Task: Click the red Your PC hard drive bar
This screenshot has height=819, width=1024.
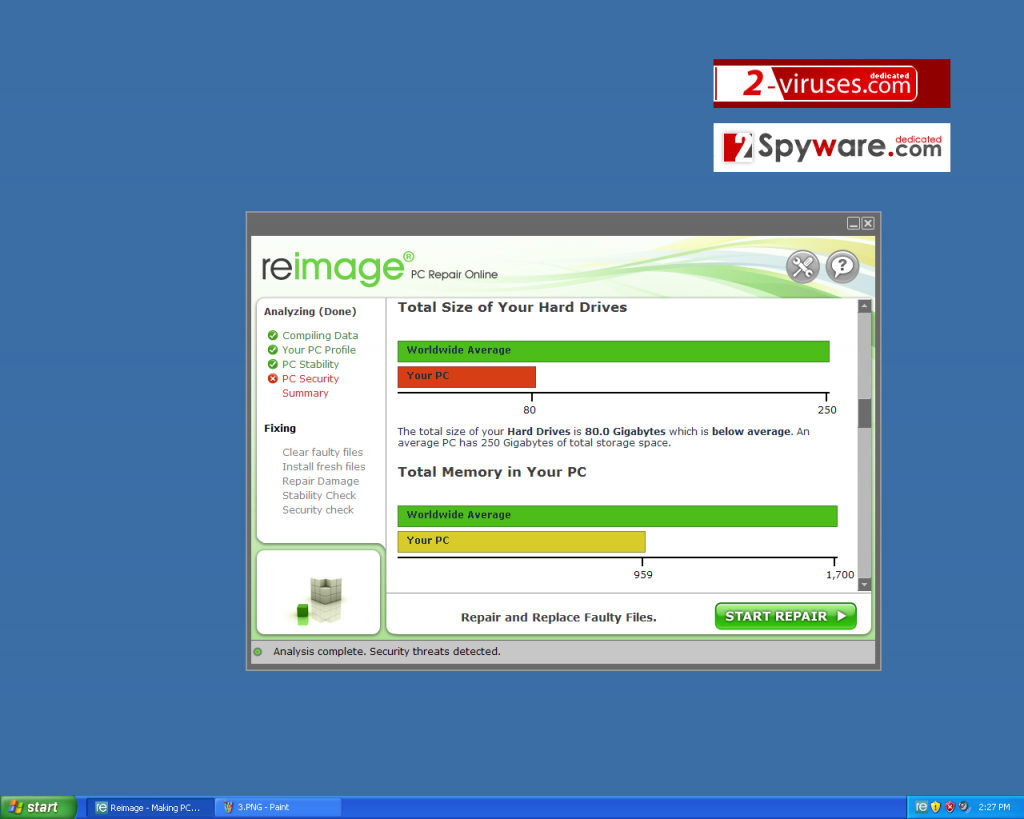Action: 466,377
